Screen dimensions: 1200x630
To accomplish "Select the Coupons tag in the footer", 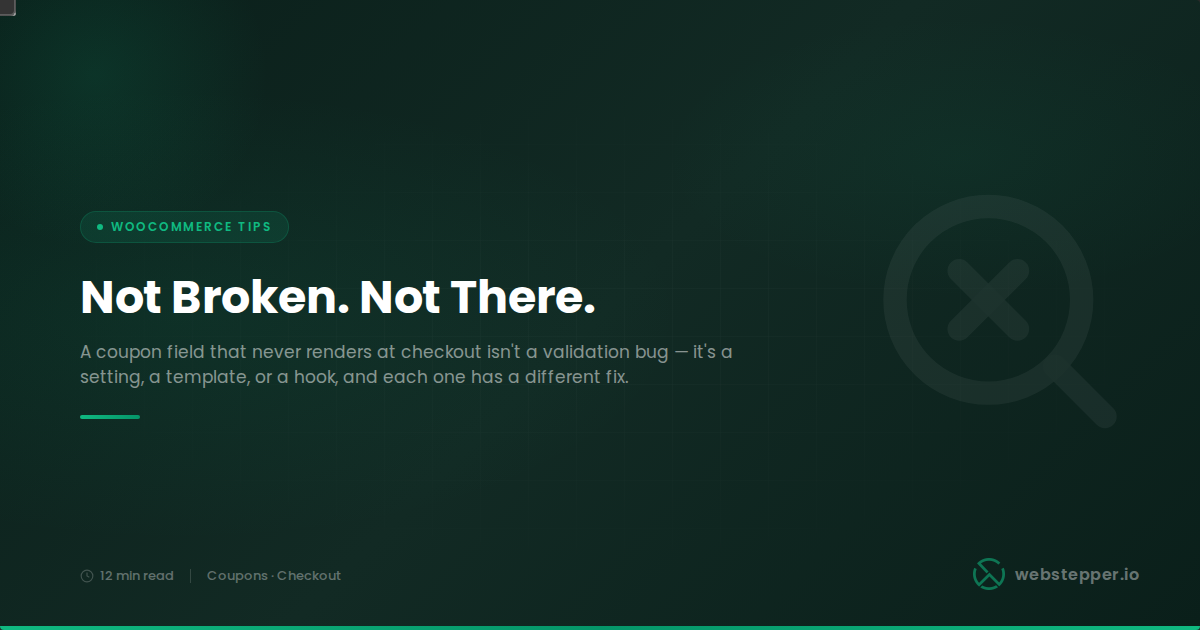I will click(237, 576).
